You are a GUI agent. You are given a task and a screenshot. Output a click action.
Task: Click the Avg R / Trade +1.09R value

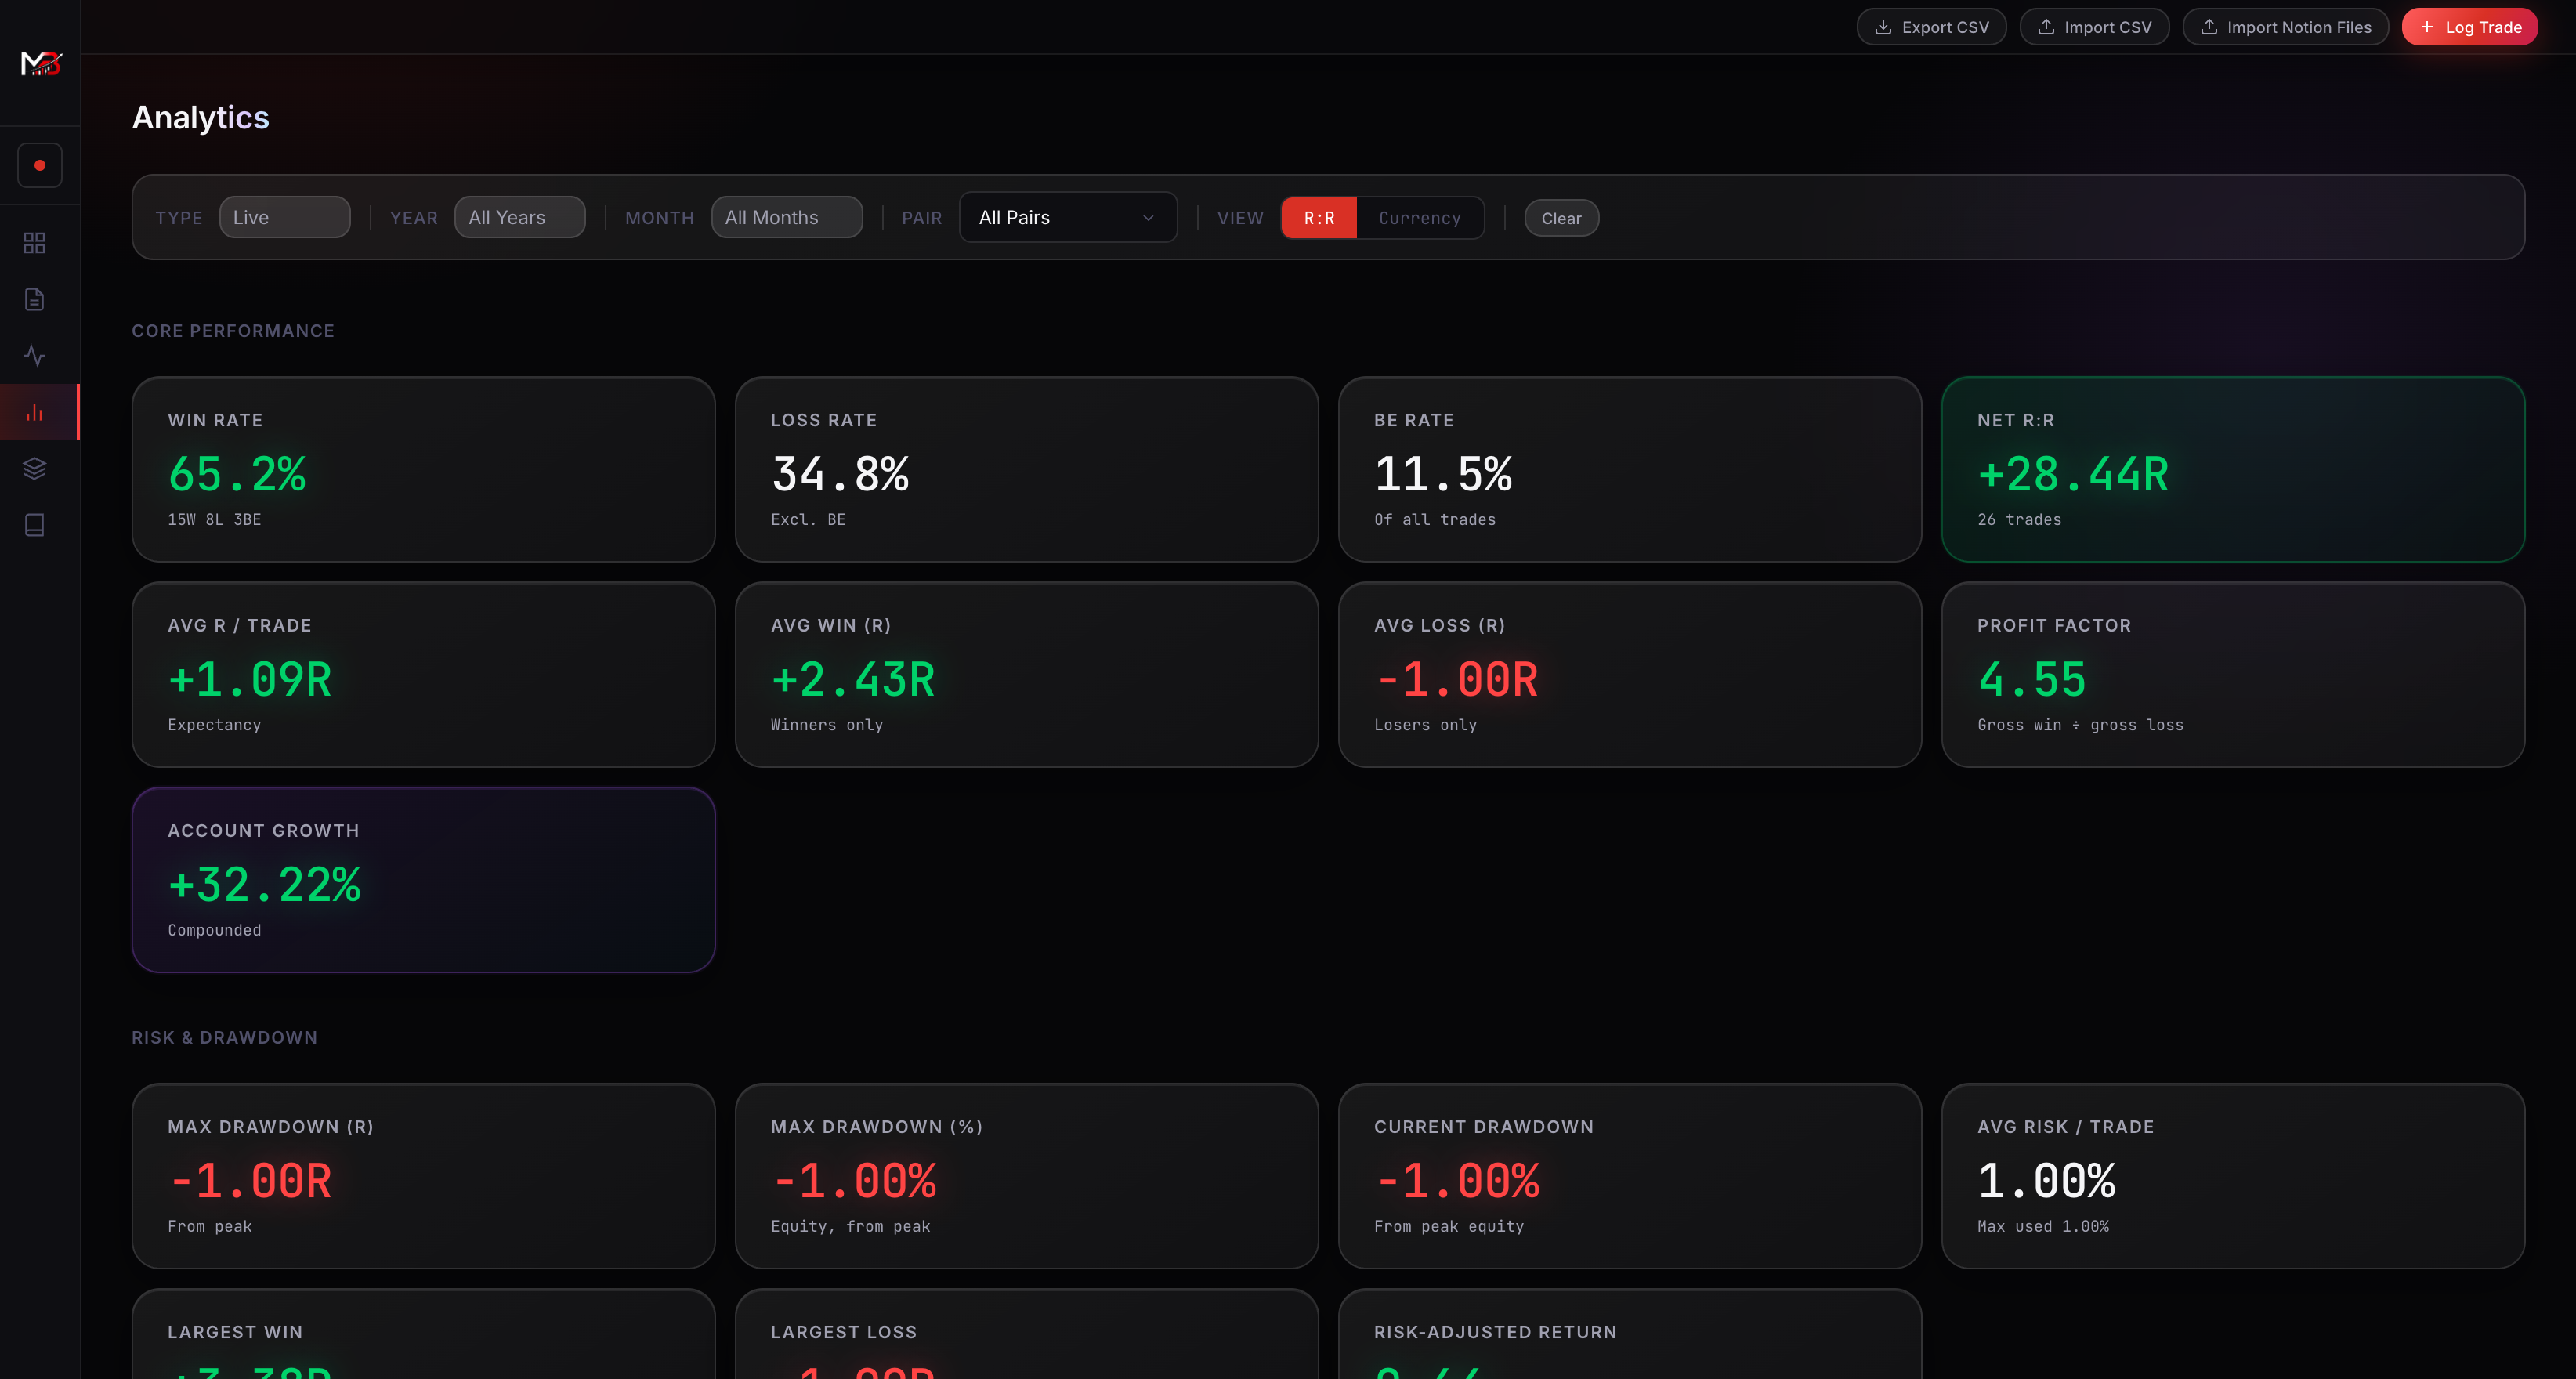250,680
